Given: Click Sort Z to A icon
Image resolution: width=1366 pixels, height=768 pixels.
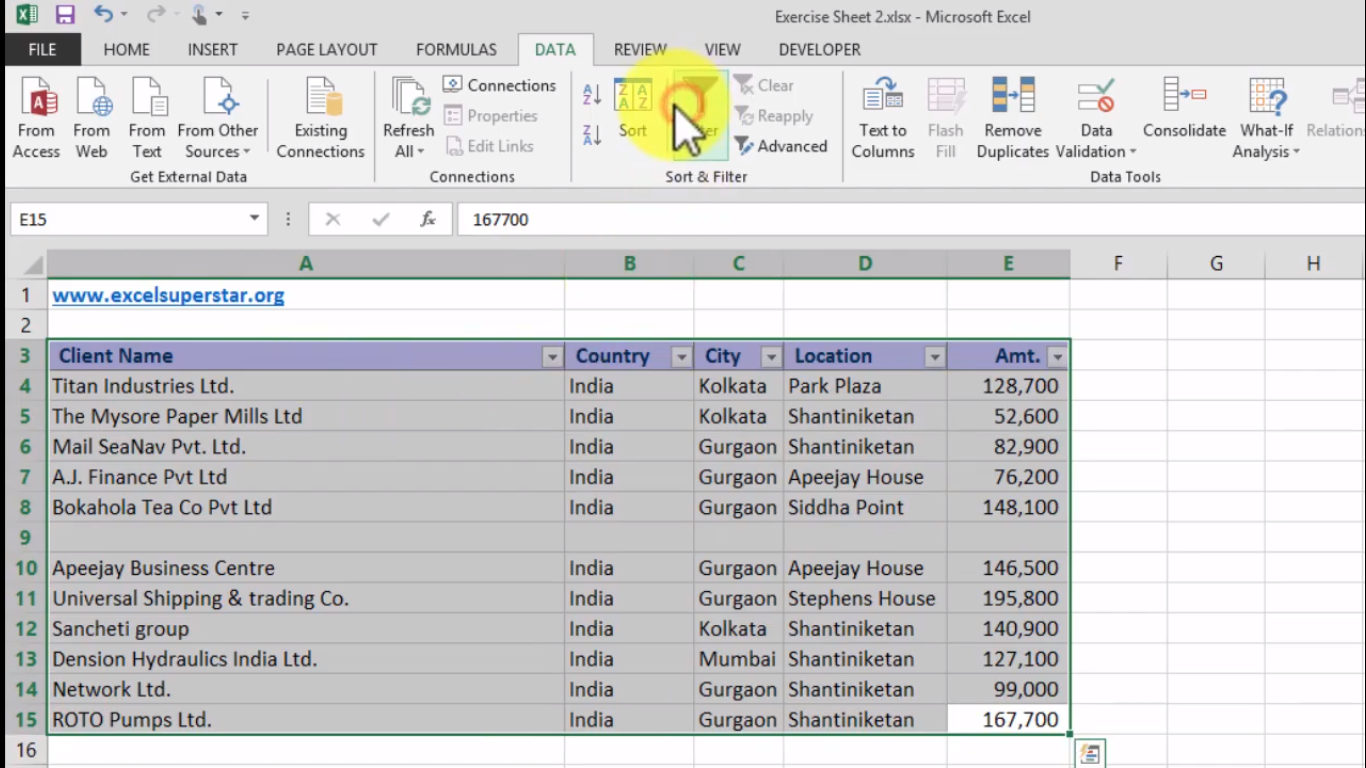Looking at the screenshot, I should (592, 135).
